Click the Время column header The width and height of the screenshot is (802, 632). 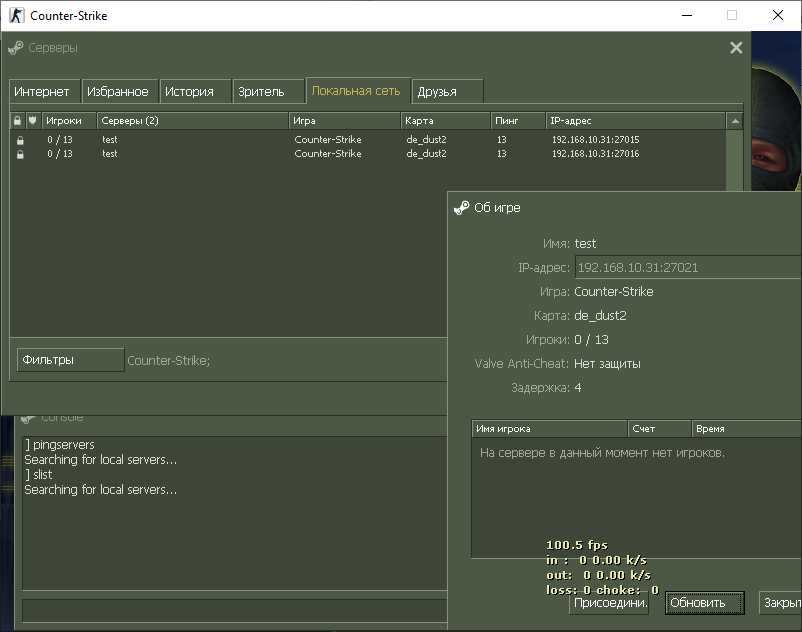pyautogui.click(x=747, y=428)
